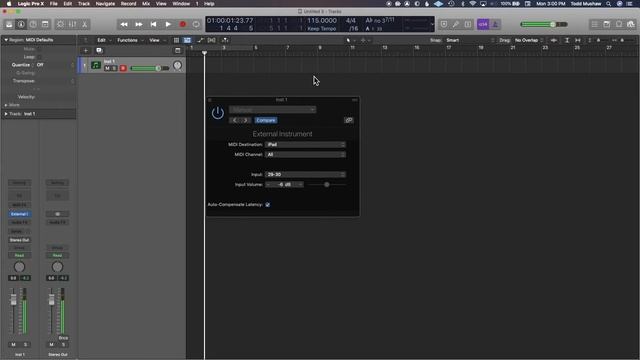Image resolution: width=640 pixels, height=360 pixels.
Task: Click the link icon in plugin window
Action: click(349, 120)
